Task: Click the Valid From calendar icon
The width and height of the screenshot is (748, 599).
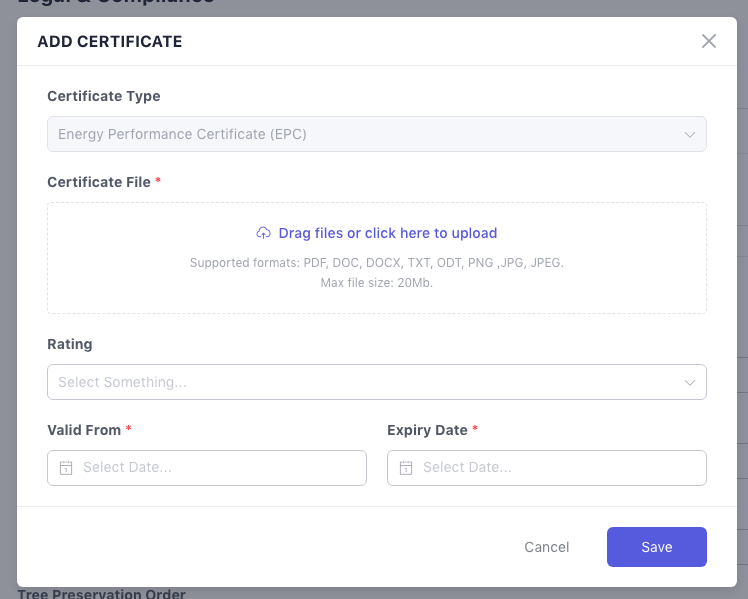Action: pyautogui.click(x=66, y=468)
